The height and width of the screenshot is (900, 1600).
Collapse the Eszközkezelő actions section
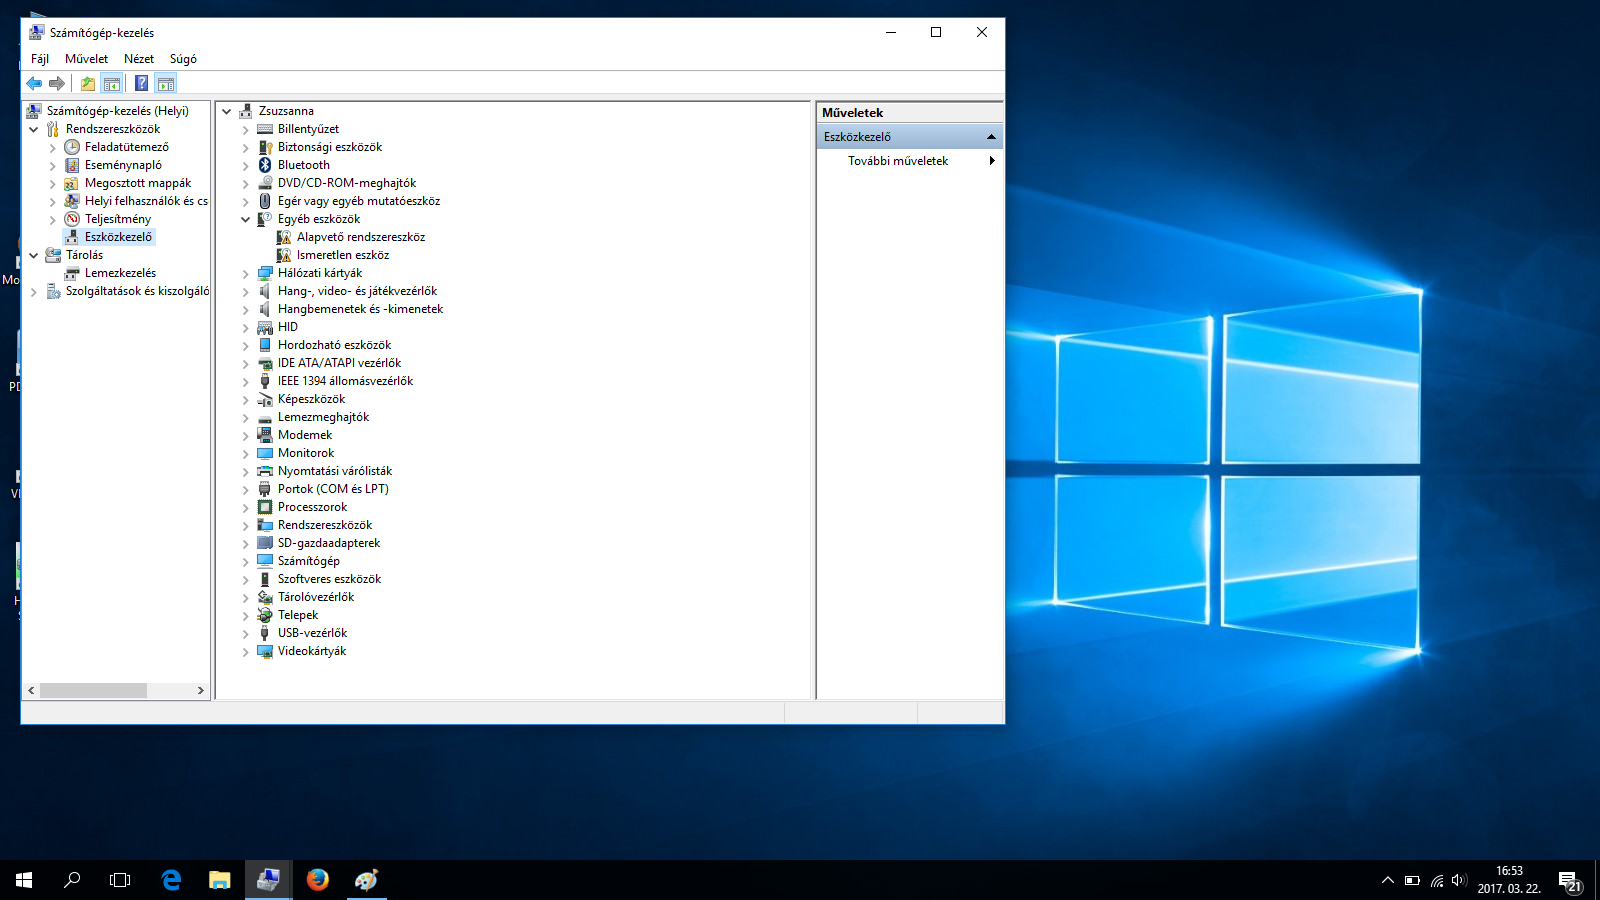(x=991, y=137)
